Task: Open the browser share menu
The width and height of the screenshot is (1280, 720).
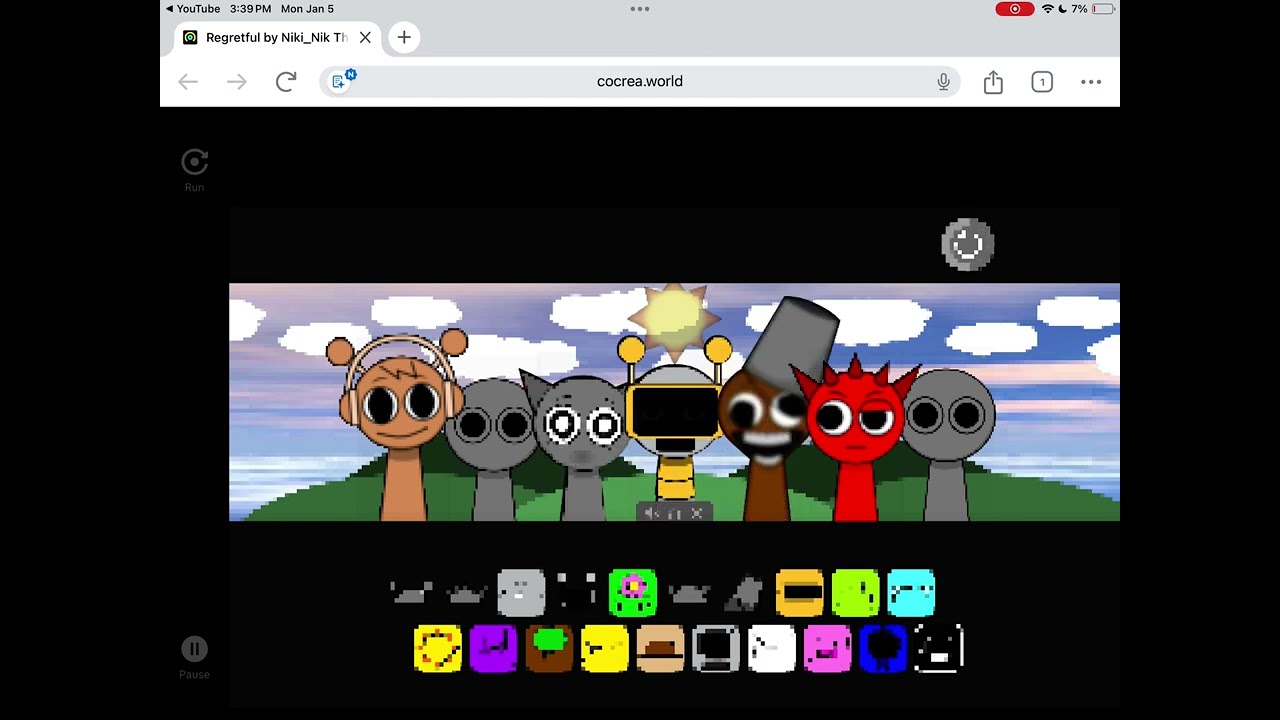Action: click(x=993, y=82)
